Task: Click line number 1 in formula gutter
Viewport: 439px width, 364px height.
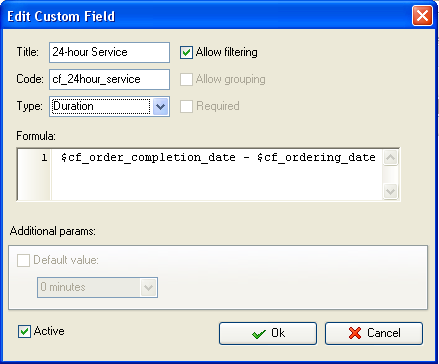Action: [x=44, y=157]
